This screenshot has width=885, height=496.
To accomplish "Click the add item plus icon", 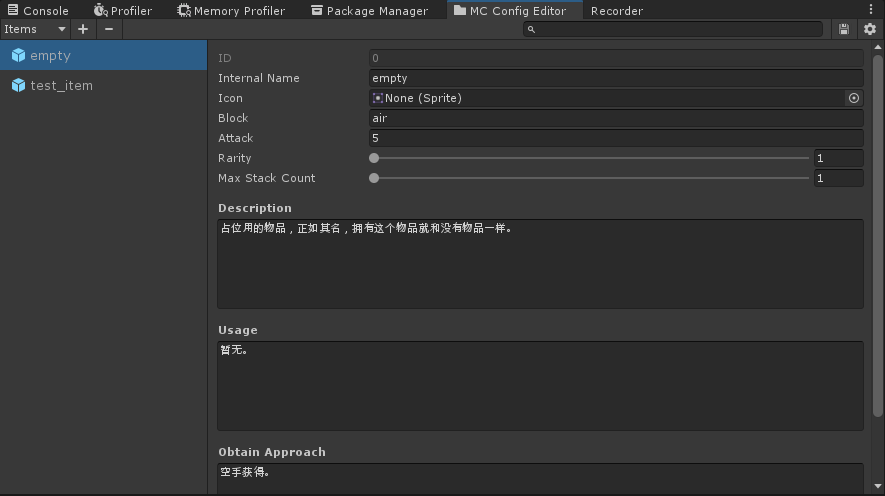I will tap(83, 29).
